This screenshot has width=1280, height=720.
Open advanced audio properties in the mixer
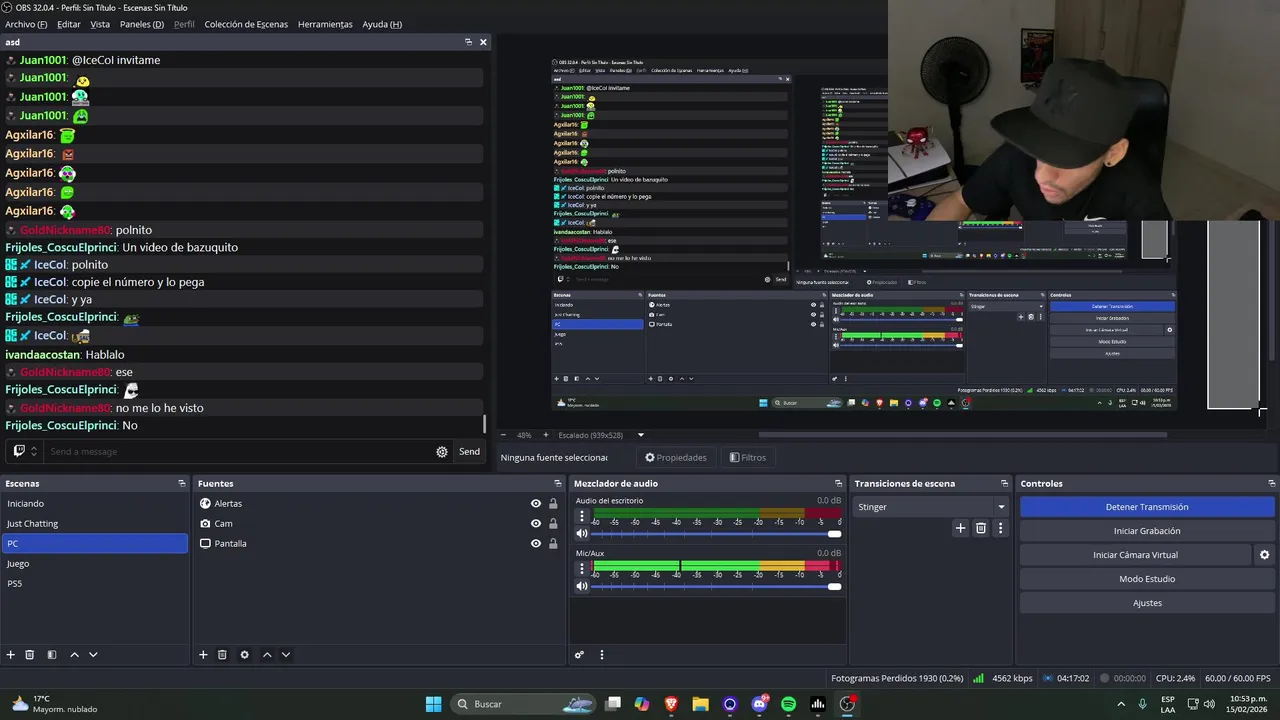click(579, 655)
